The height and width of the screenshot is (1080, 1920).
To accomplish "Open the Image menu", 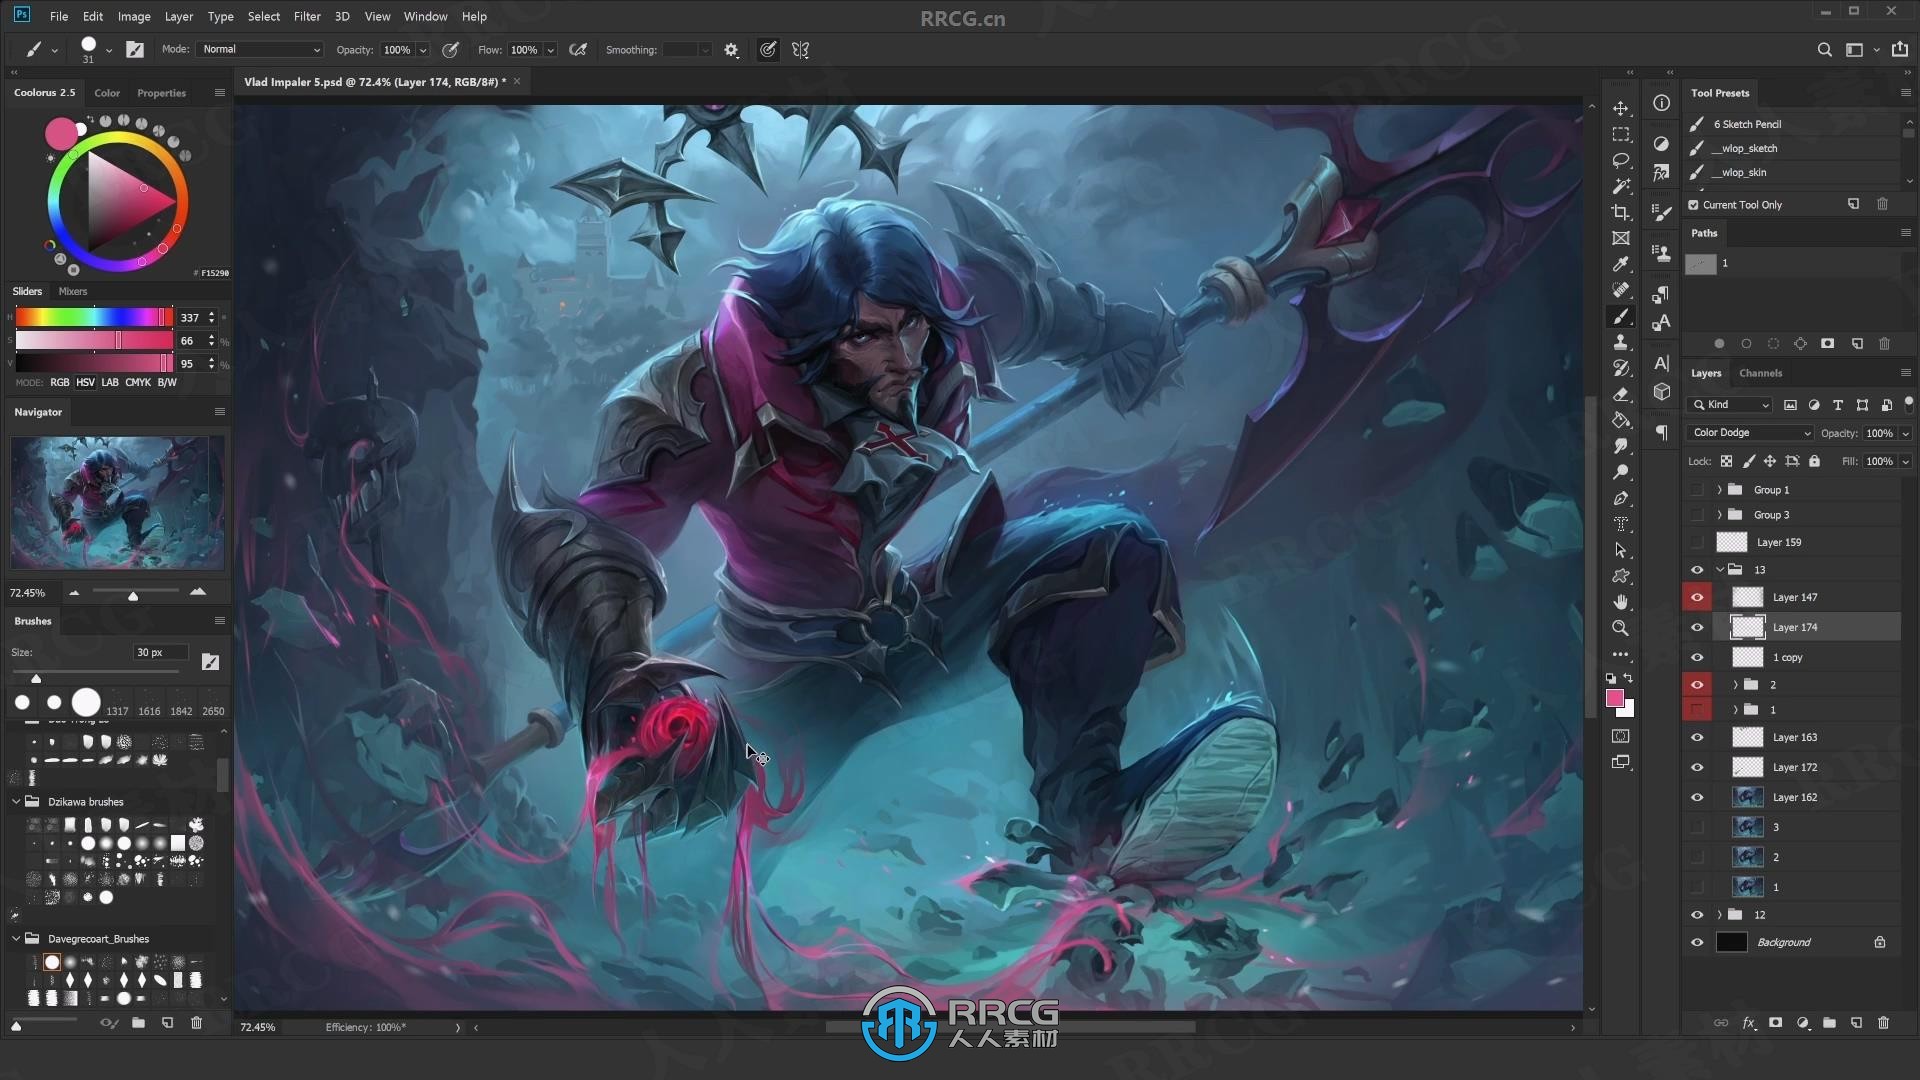I will pyautogui.click(x=134, y=16).
